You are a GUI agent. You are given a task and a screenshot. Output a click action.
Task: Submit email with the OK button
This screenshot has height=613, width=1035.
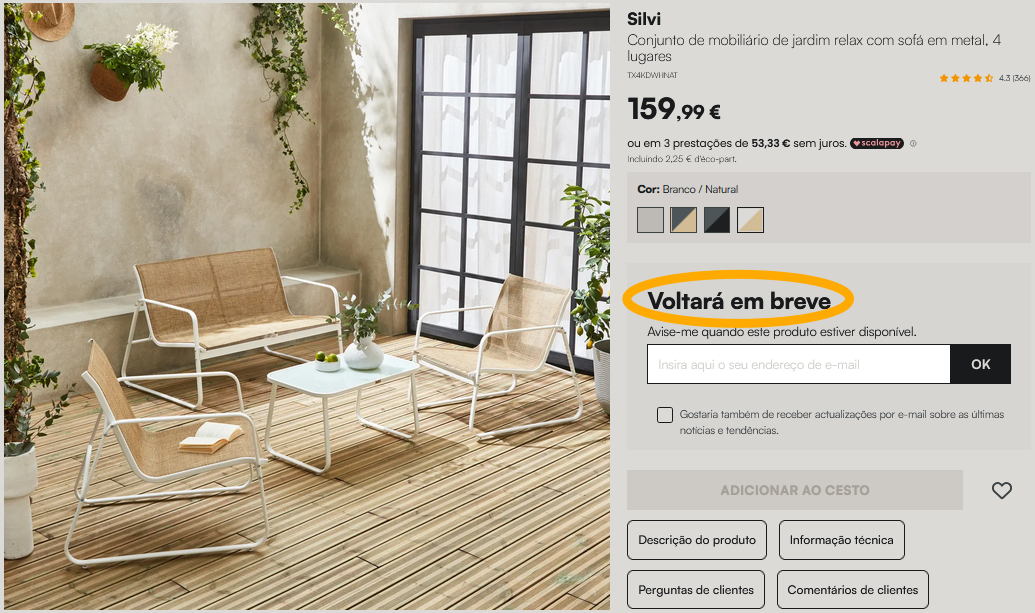click(980, 364)
